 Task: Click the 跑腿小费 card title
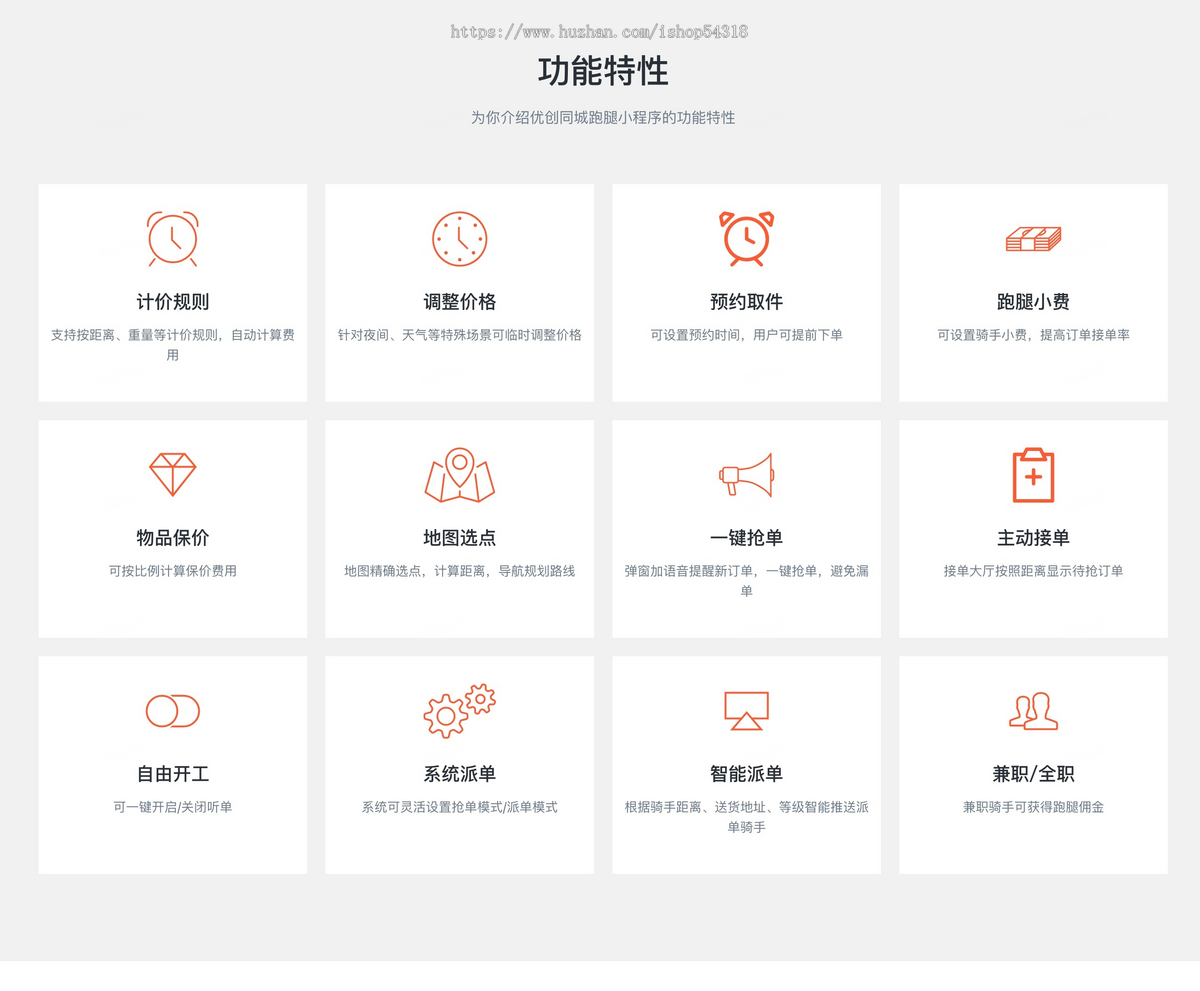point(1033,302)
